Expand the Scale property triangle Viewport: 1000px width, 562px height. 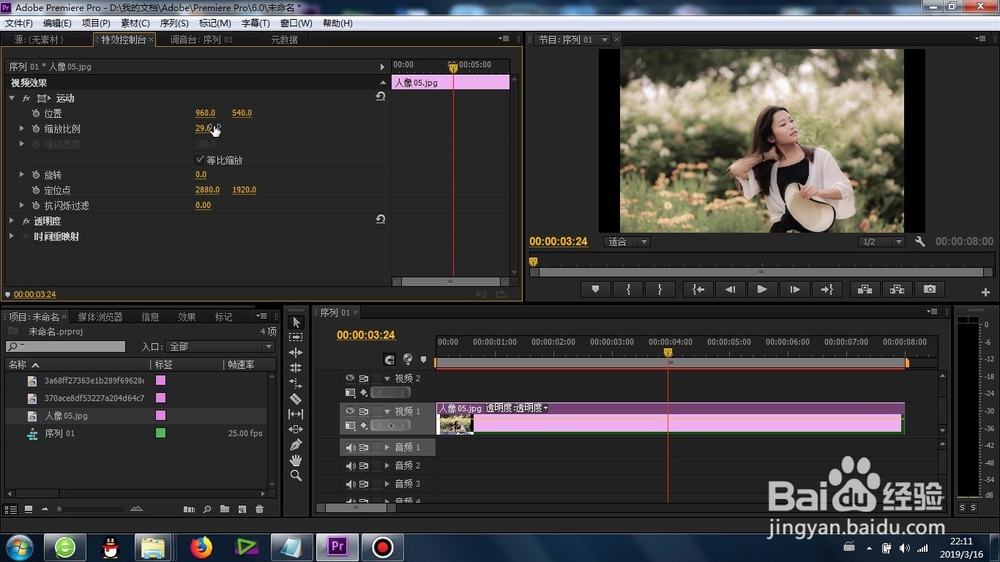[22, 128]
